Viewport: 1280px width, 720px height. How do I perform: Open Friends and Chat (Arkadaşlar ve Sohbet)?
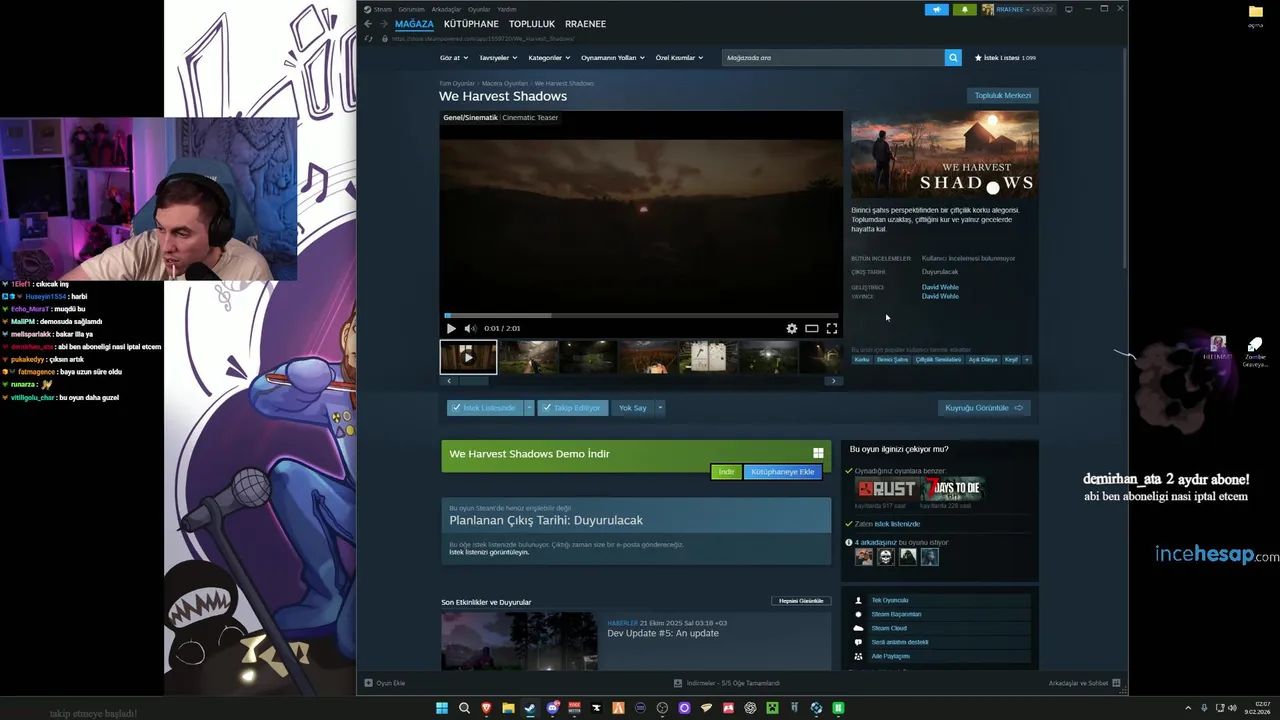pyautogui.click(x=1084, y=683)
